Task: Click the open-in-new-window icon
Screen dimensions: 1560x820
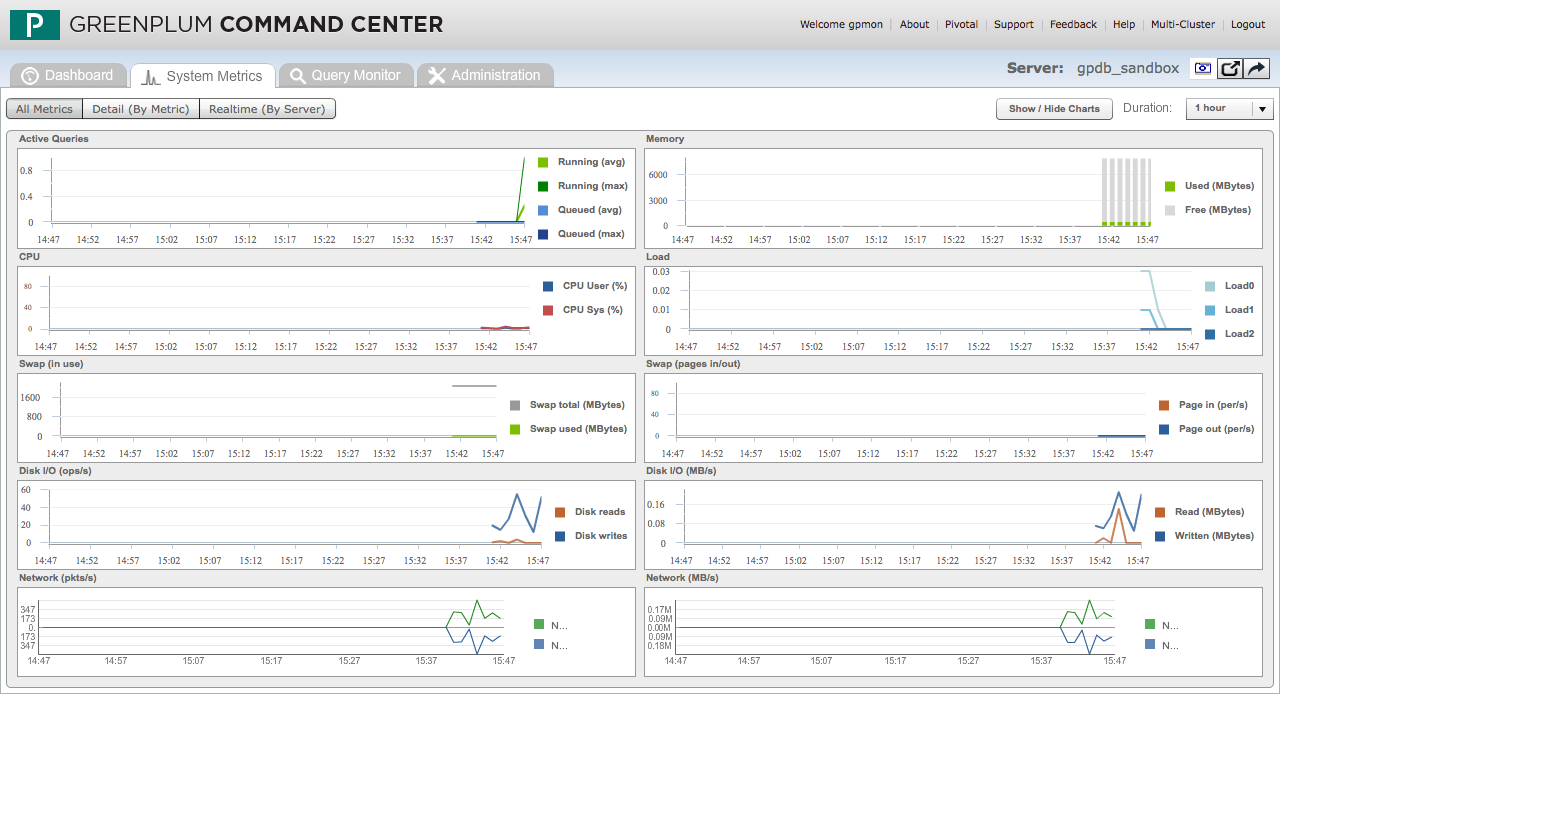Action: pos(1230,69)
